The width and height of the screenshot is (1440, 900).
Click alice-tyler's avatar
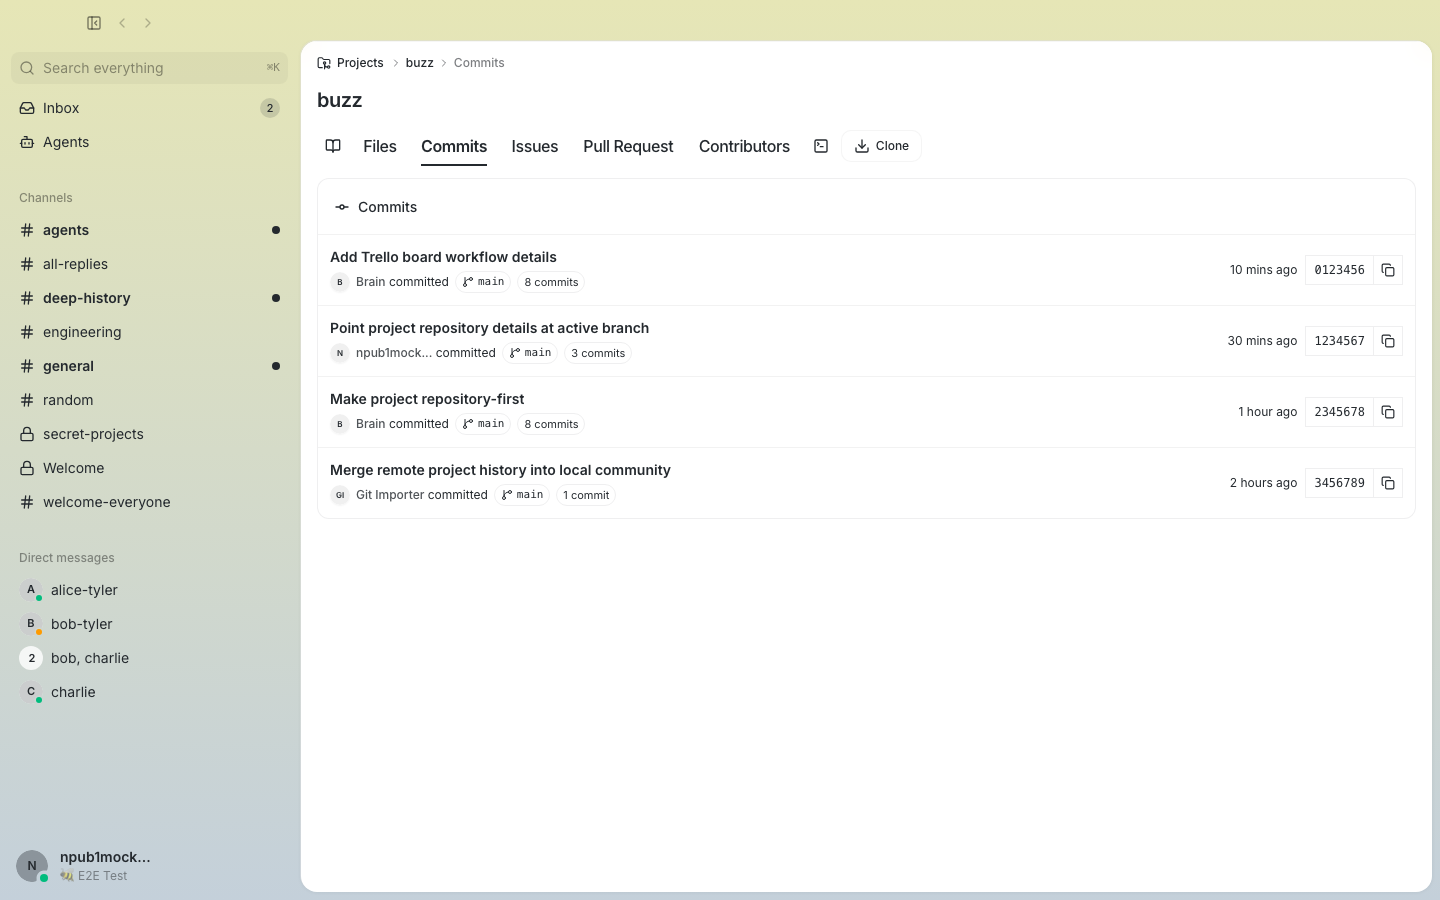[31, 590]
